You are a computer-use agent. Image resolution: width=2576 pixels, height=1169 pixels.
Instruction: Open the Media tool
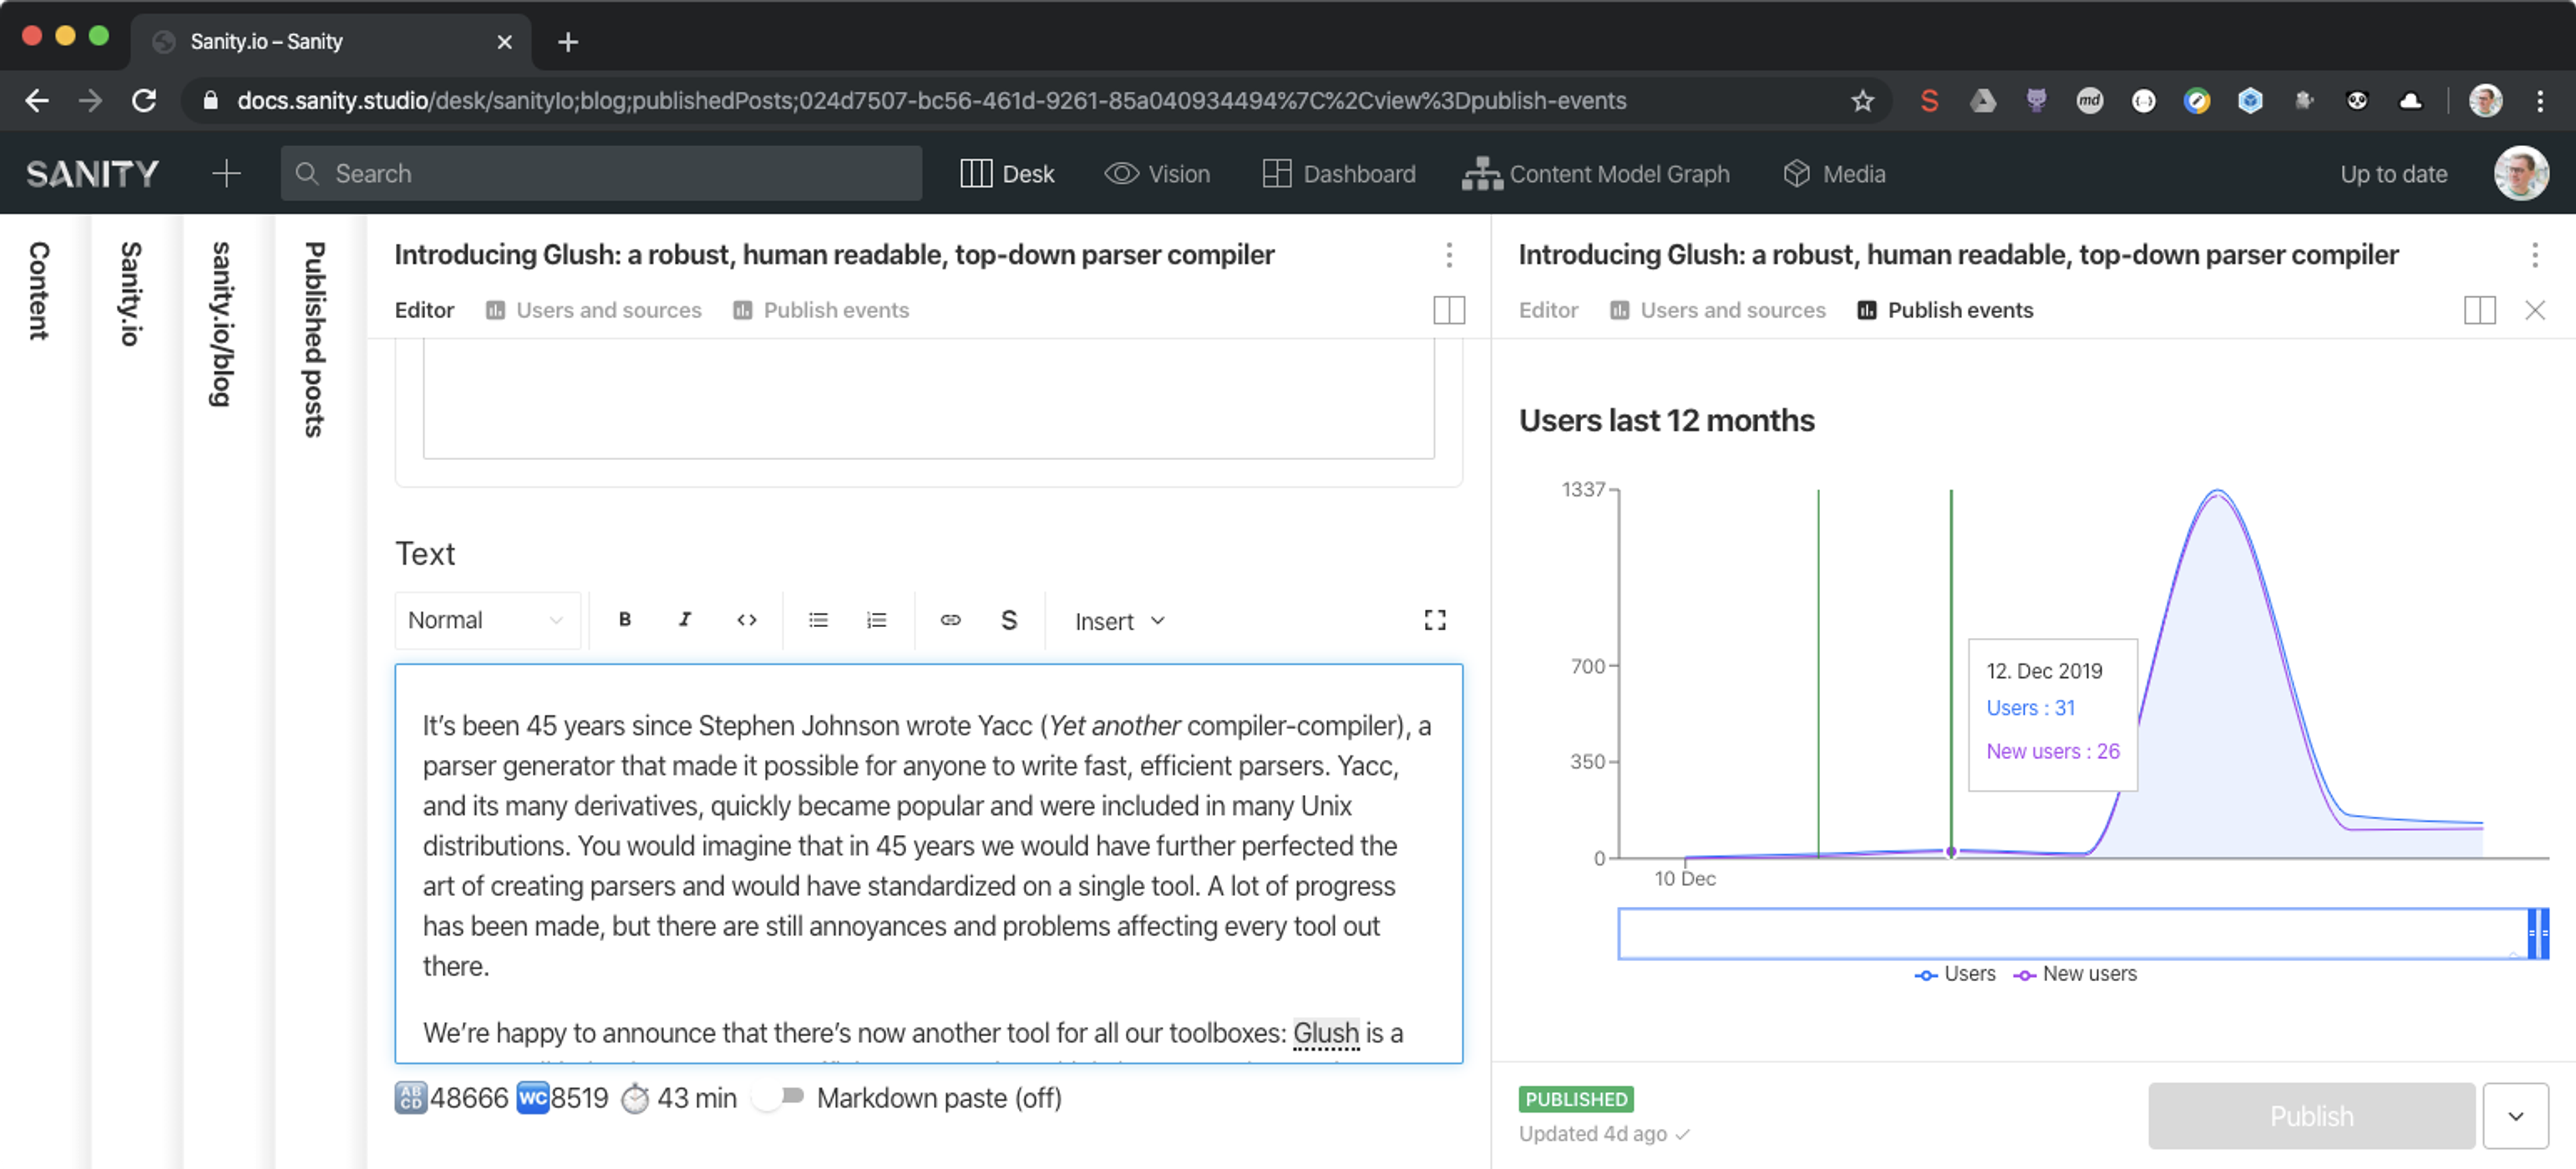1834,173
